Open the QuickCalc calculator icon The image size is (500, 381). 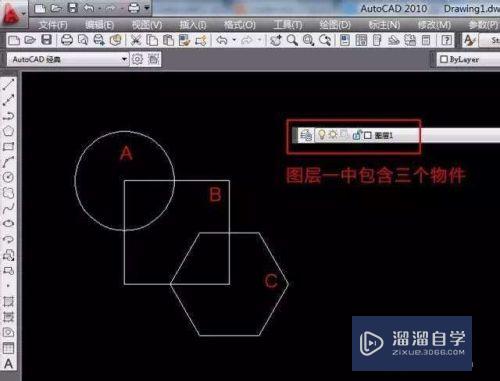click(x=426, y=40)
